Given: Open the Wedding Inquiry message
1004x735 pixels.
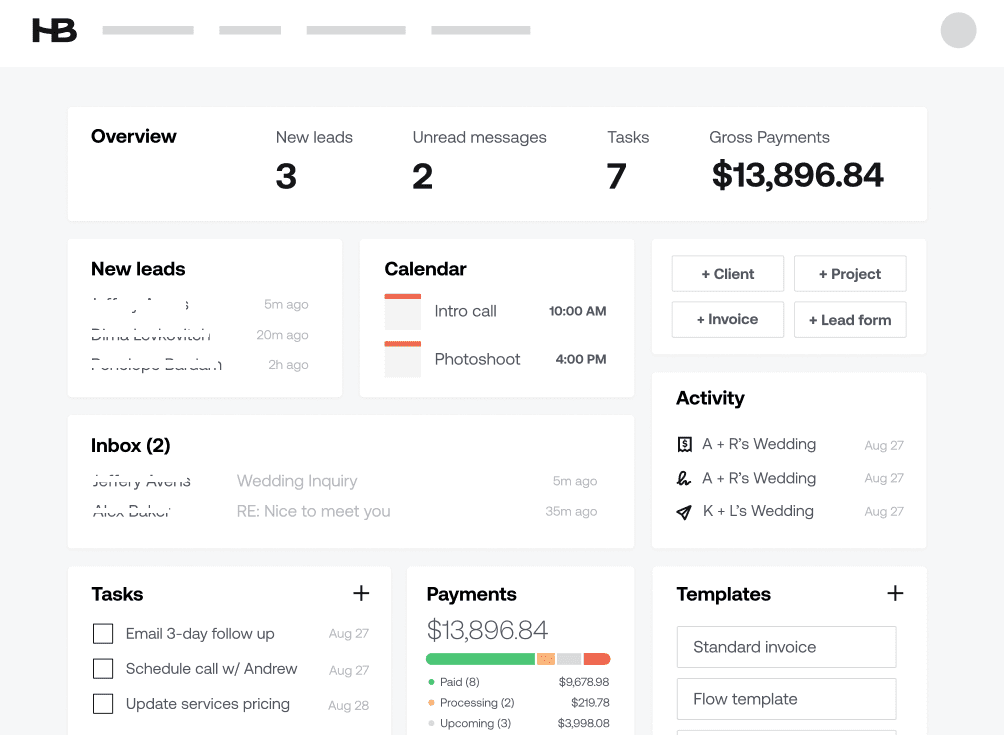Looking at the screenshot, I should click(297, 481).
